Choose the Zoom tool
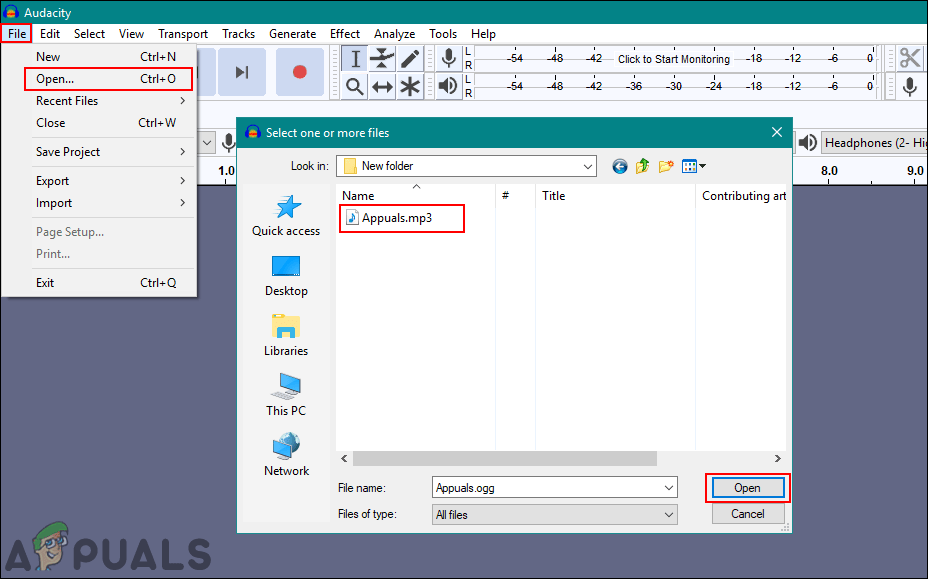Viewport: 928px width, 579px height. (x=354, y=86)
